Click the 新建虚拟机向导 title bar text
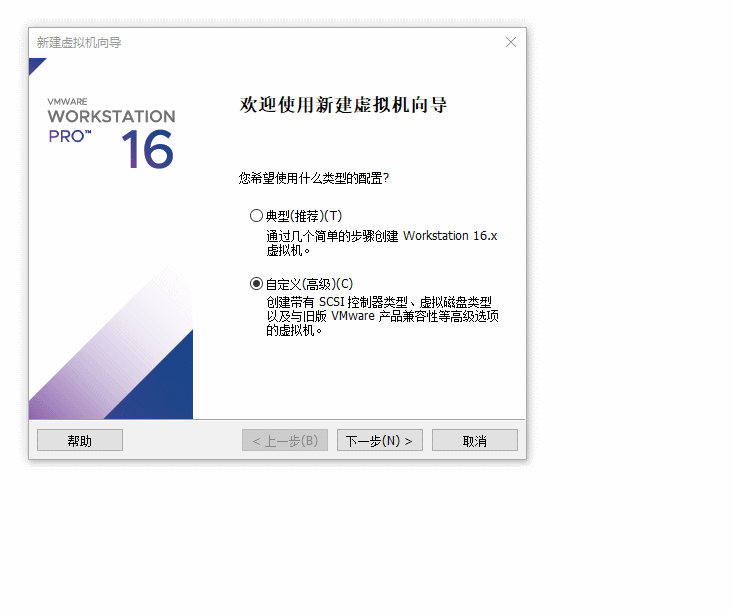 click(79, 42)
